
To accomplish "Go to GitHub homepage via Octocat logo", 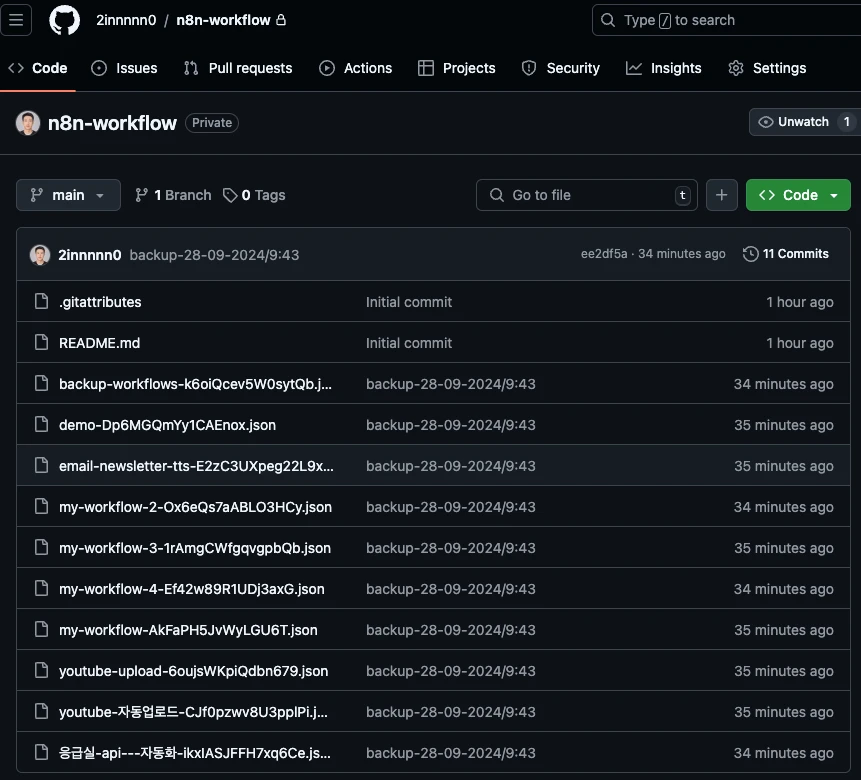I will coord(64,20).
